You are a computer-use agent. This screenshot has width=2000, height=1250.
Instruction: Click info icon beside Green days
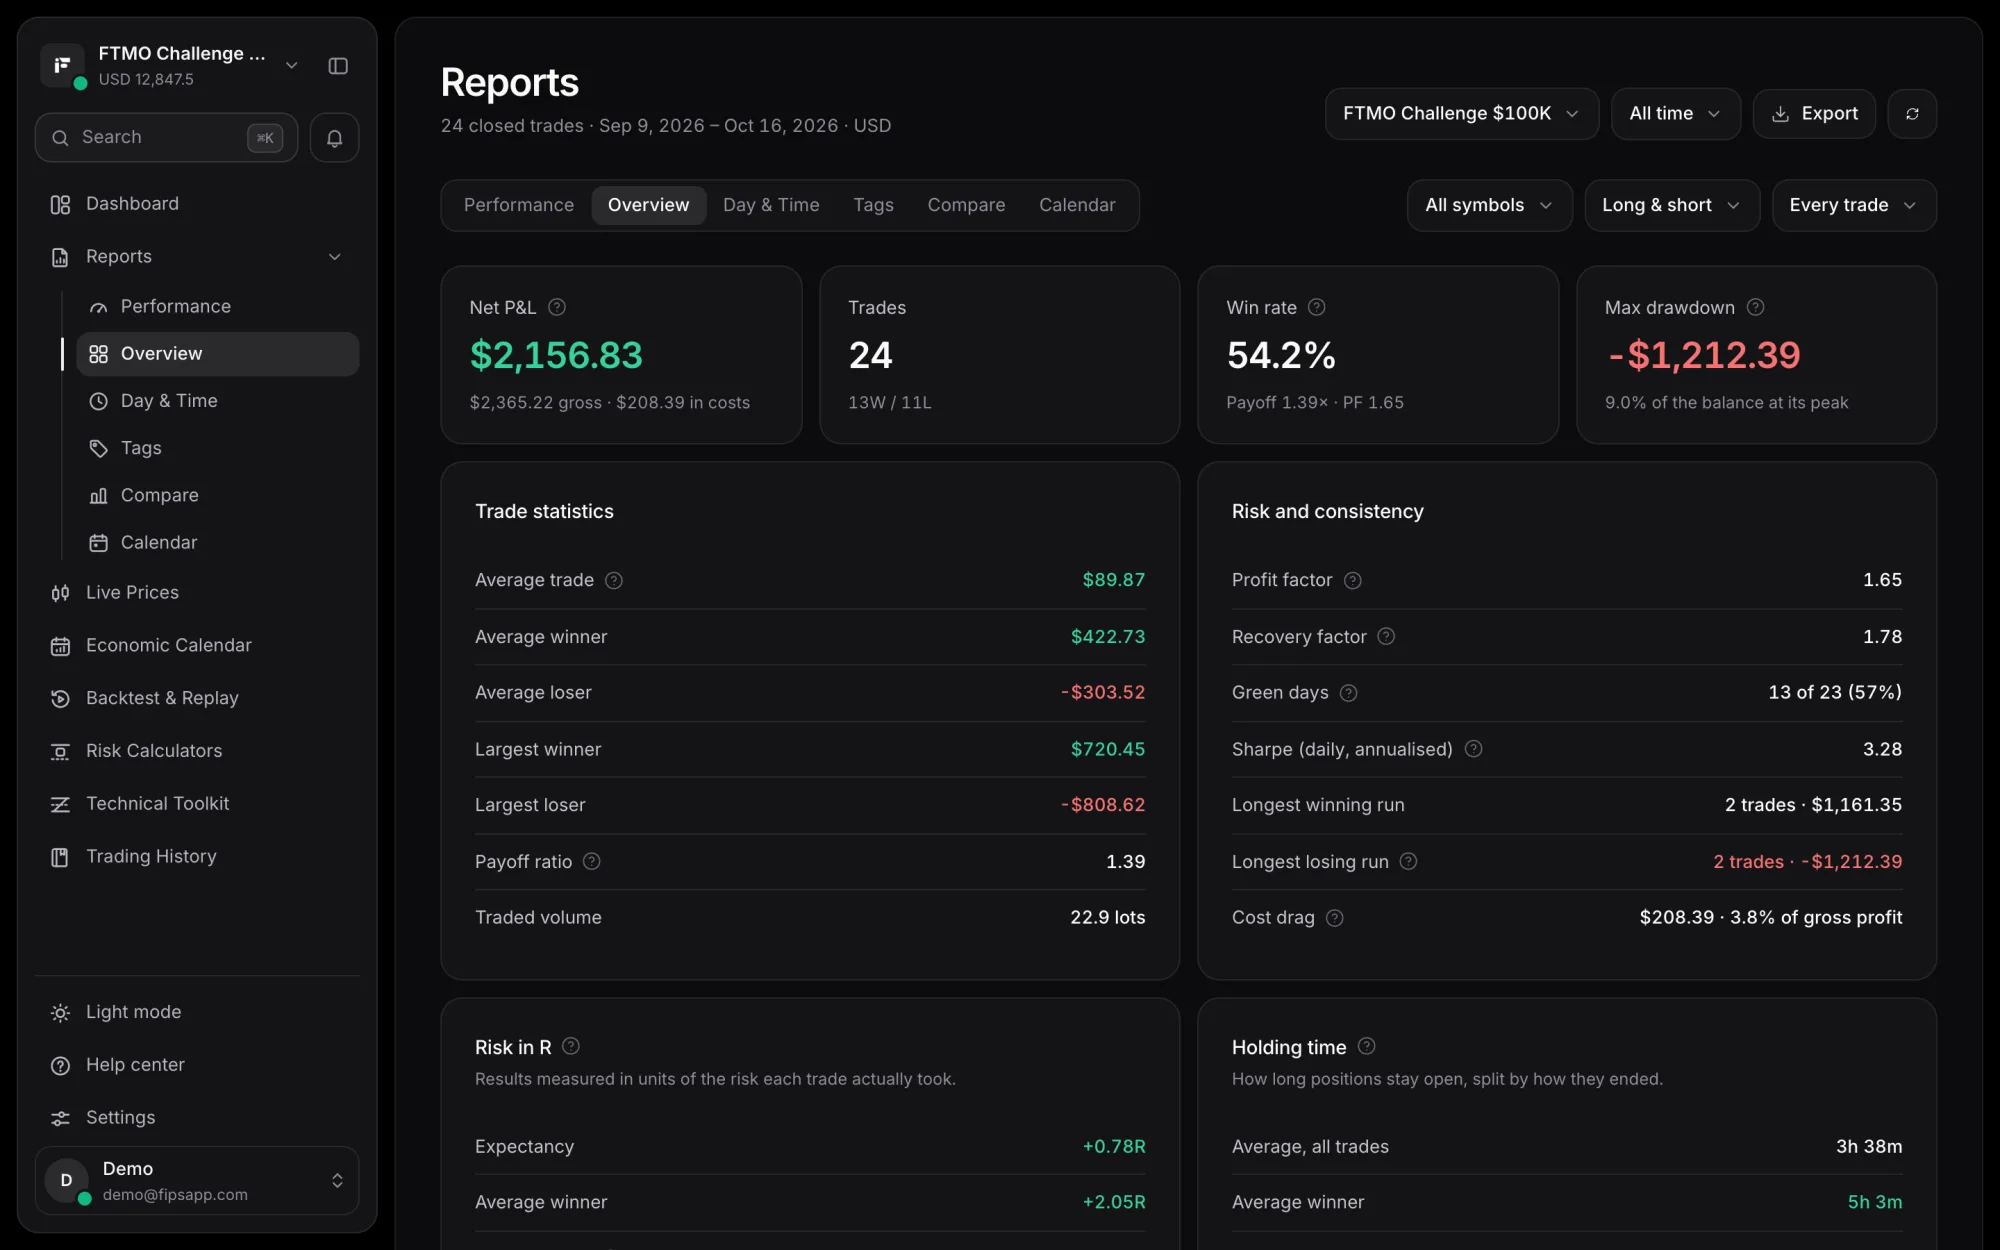(x=1349, y=693)
